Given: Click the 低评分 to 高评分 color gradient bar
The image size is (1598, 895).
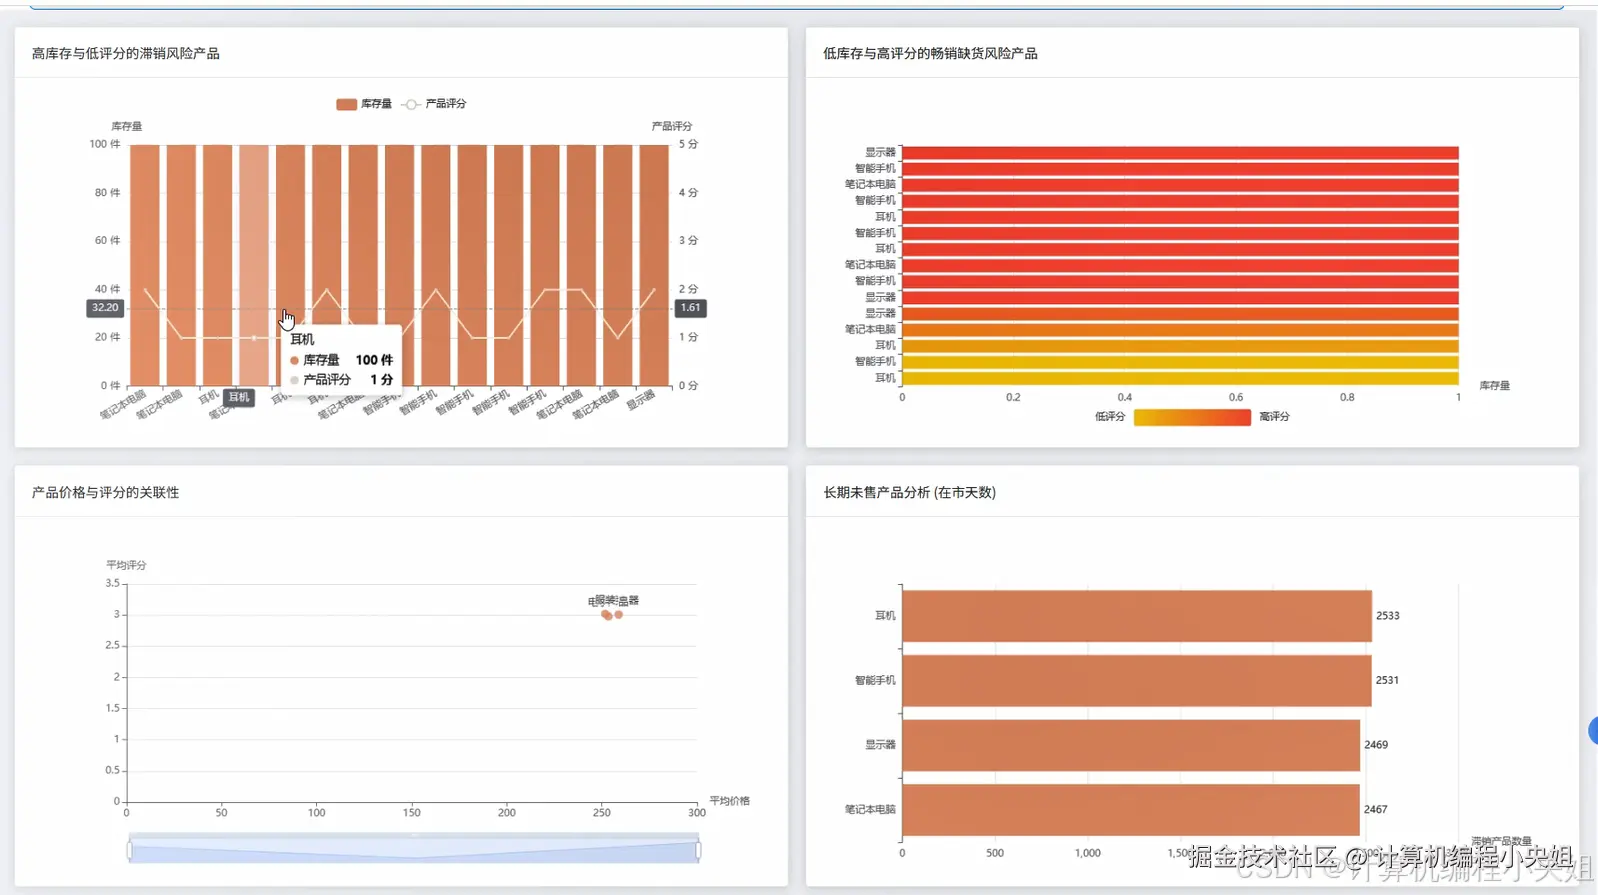Looking at the screenshot, I should tap(1192, 417).
